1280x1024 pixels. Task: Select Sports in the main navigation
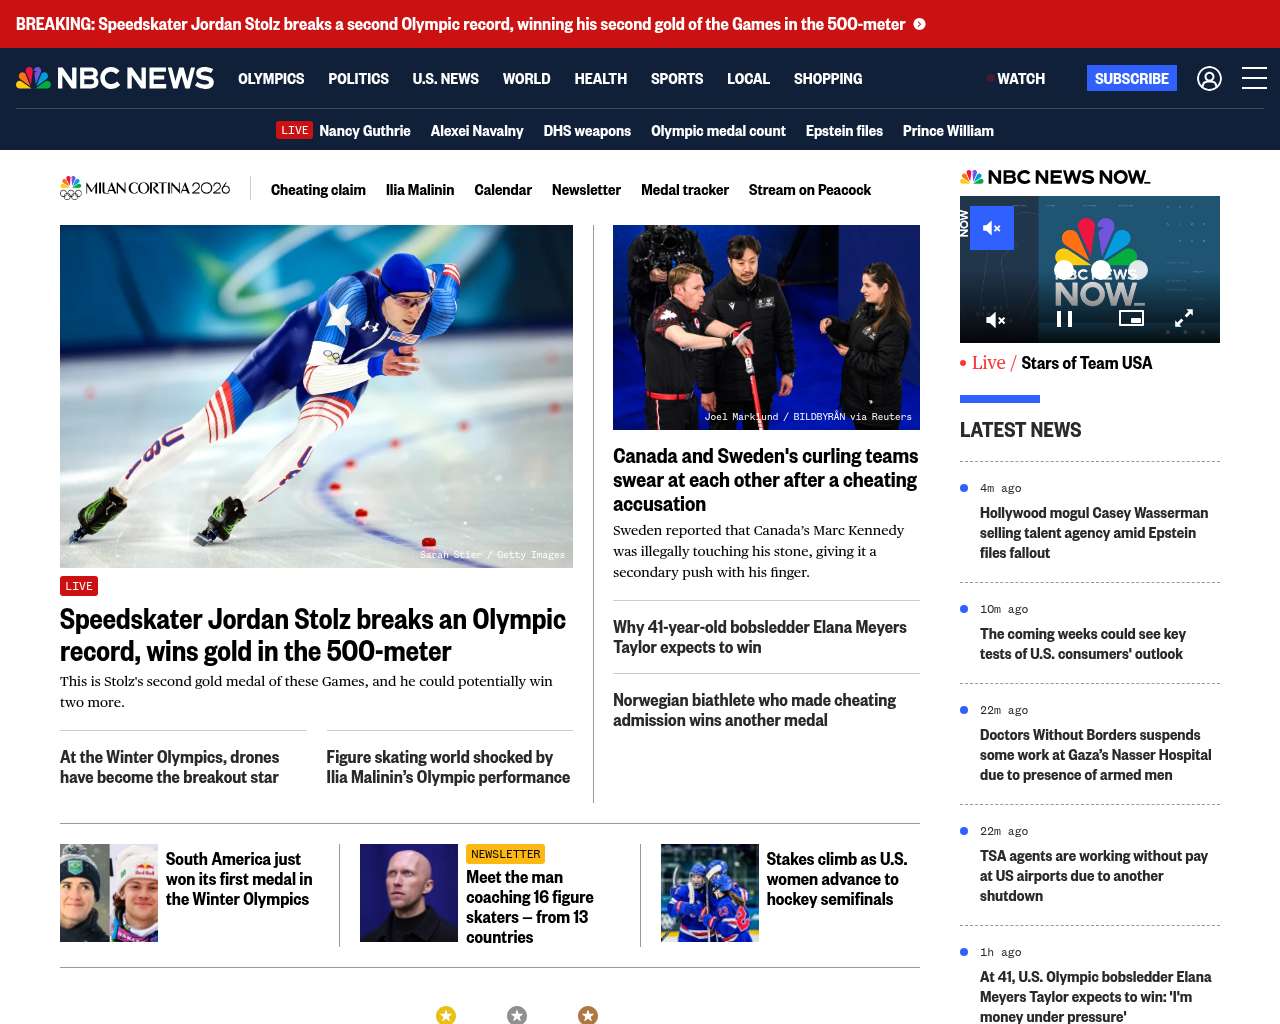click(x=677, y=78)
